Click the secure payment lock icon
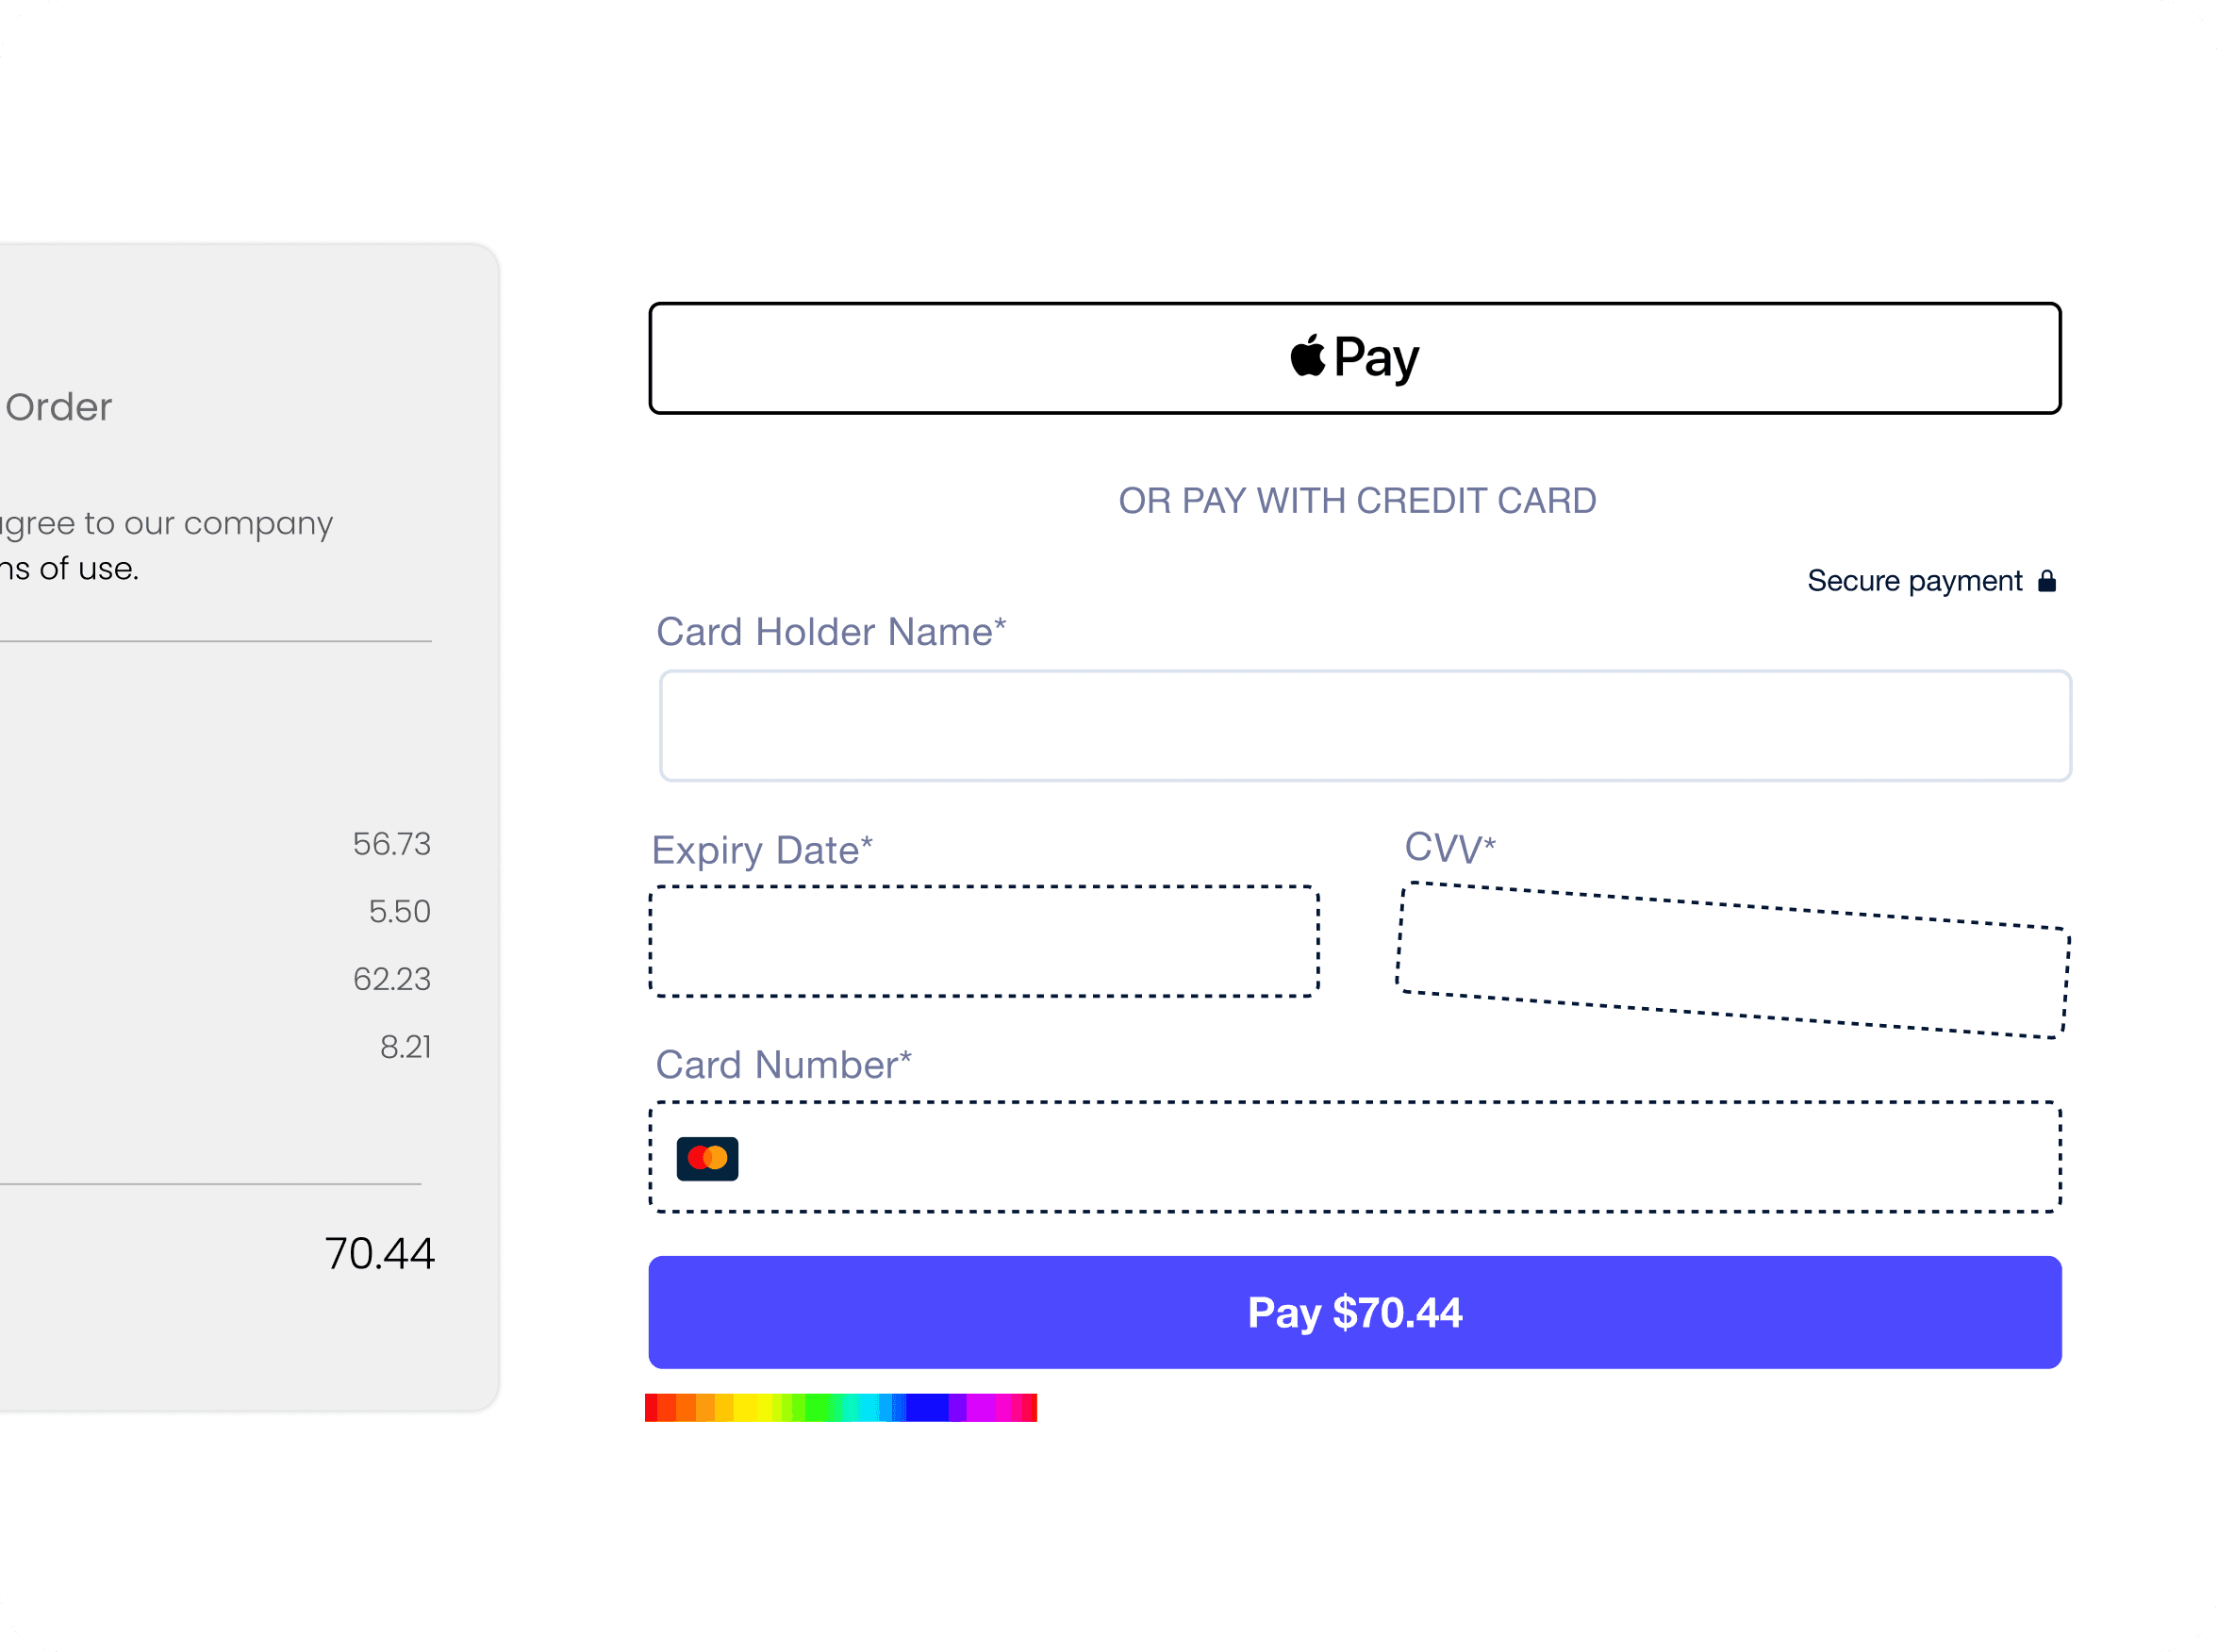The width and height of the screenshot is (2218, 1652). (2046, 581)
